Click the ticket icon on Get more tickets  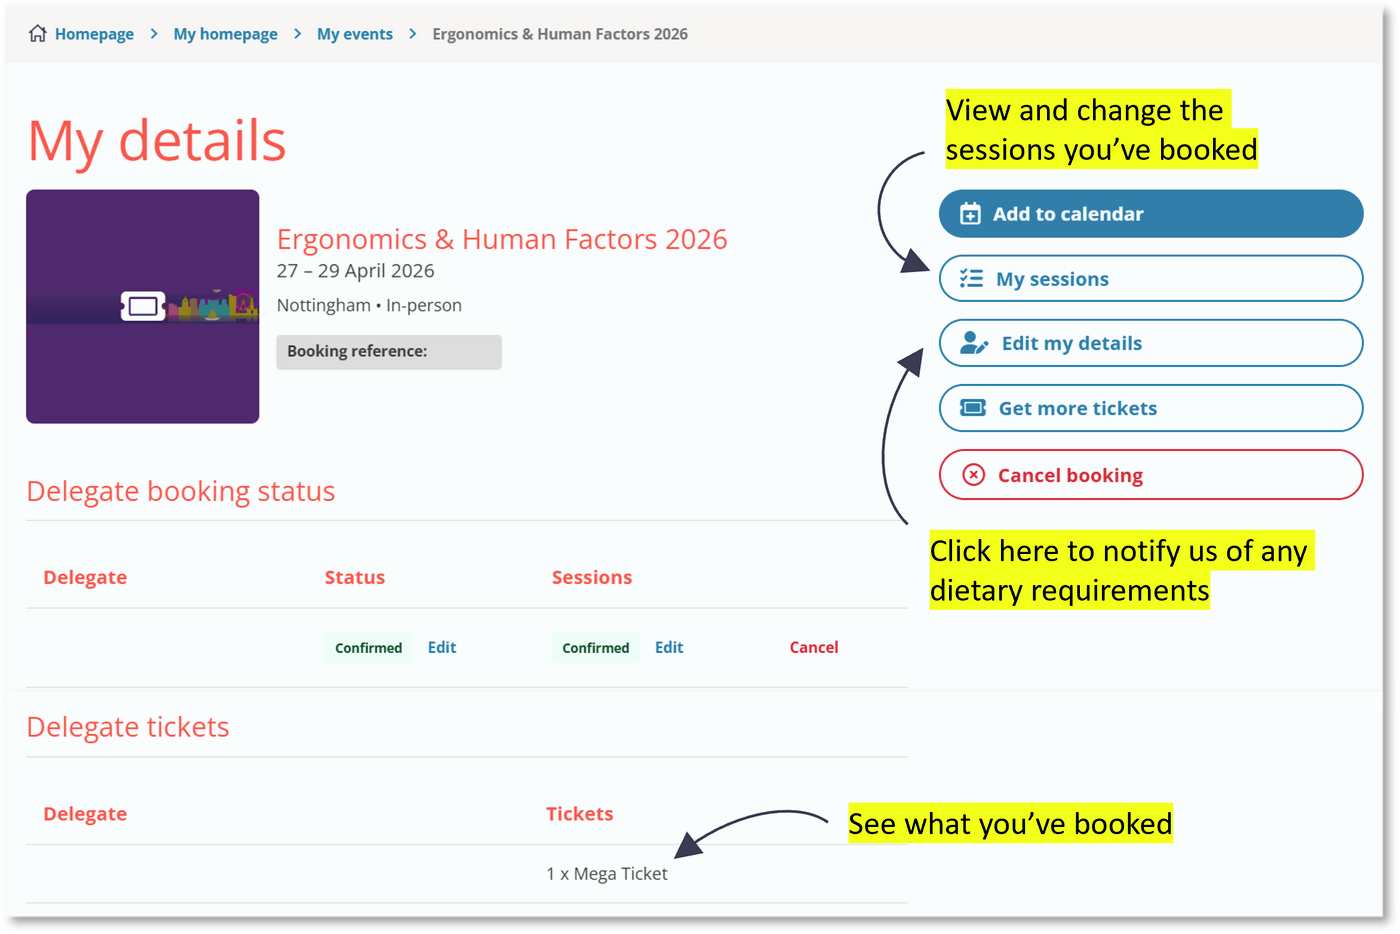972,408
